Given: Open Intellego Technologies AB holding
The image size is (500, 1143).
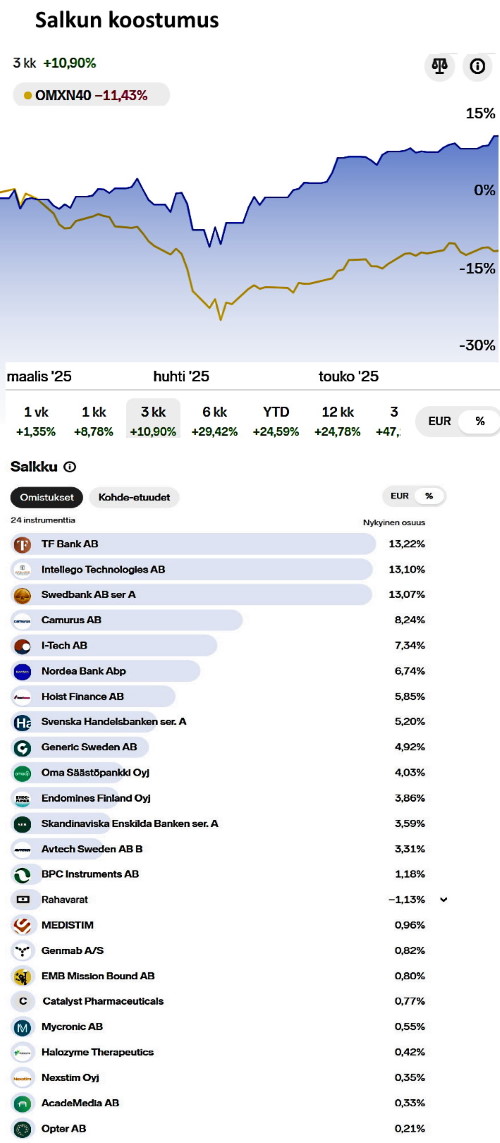Looking at the screenshot, I should tap(219, 569).
